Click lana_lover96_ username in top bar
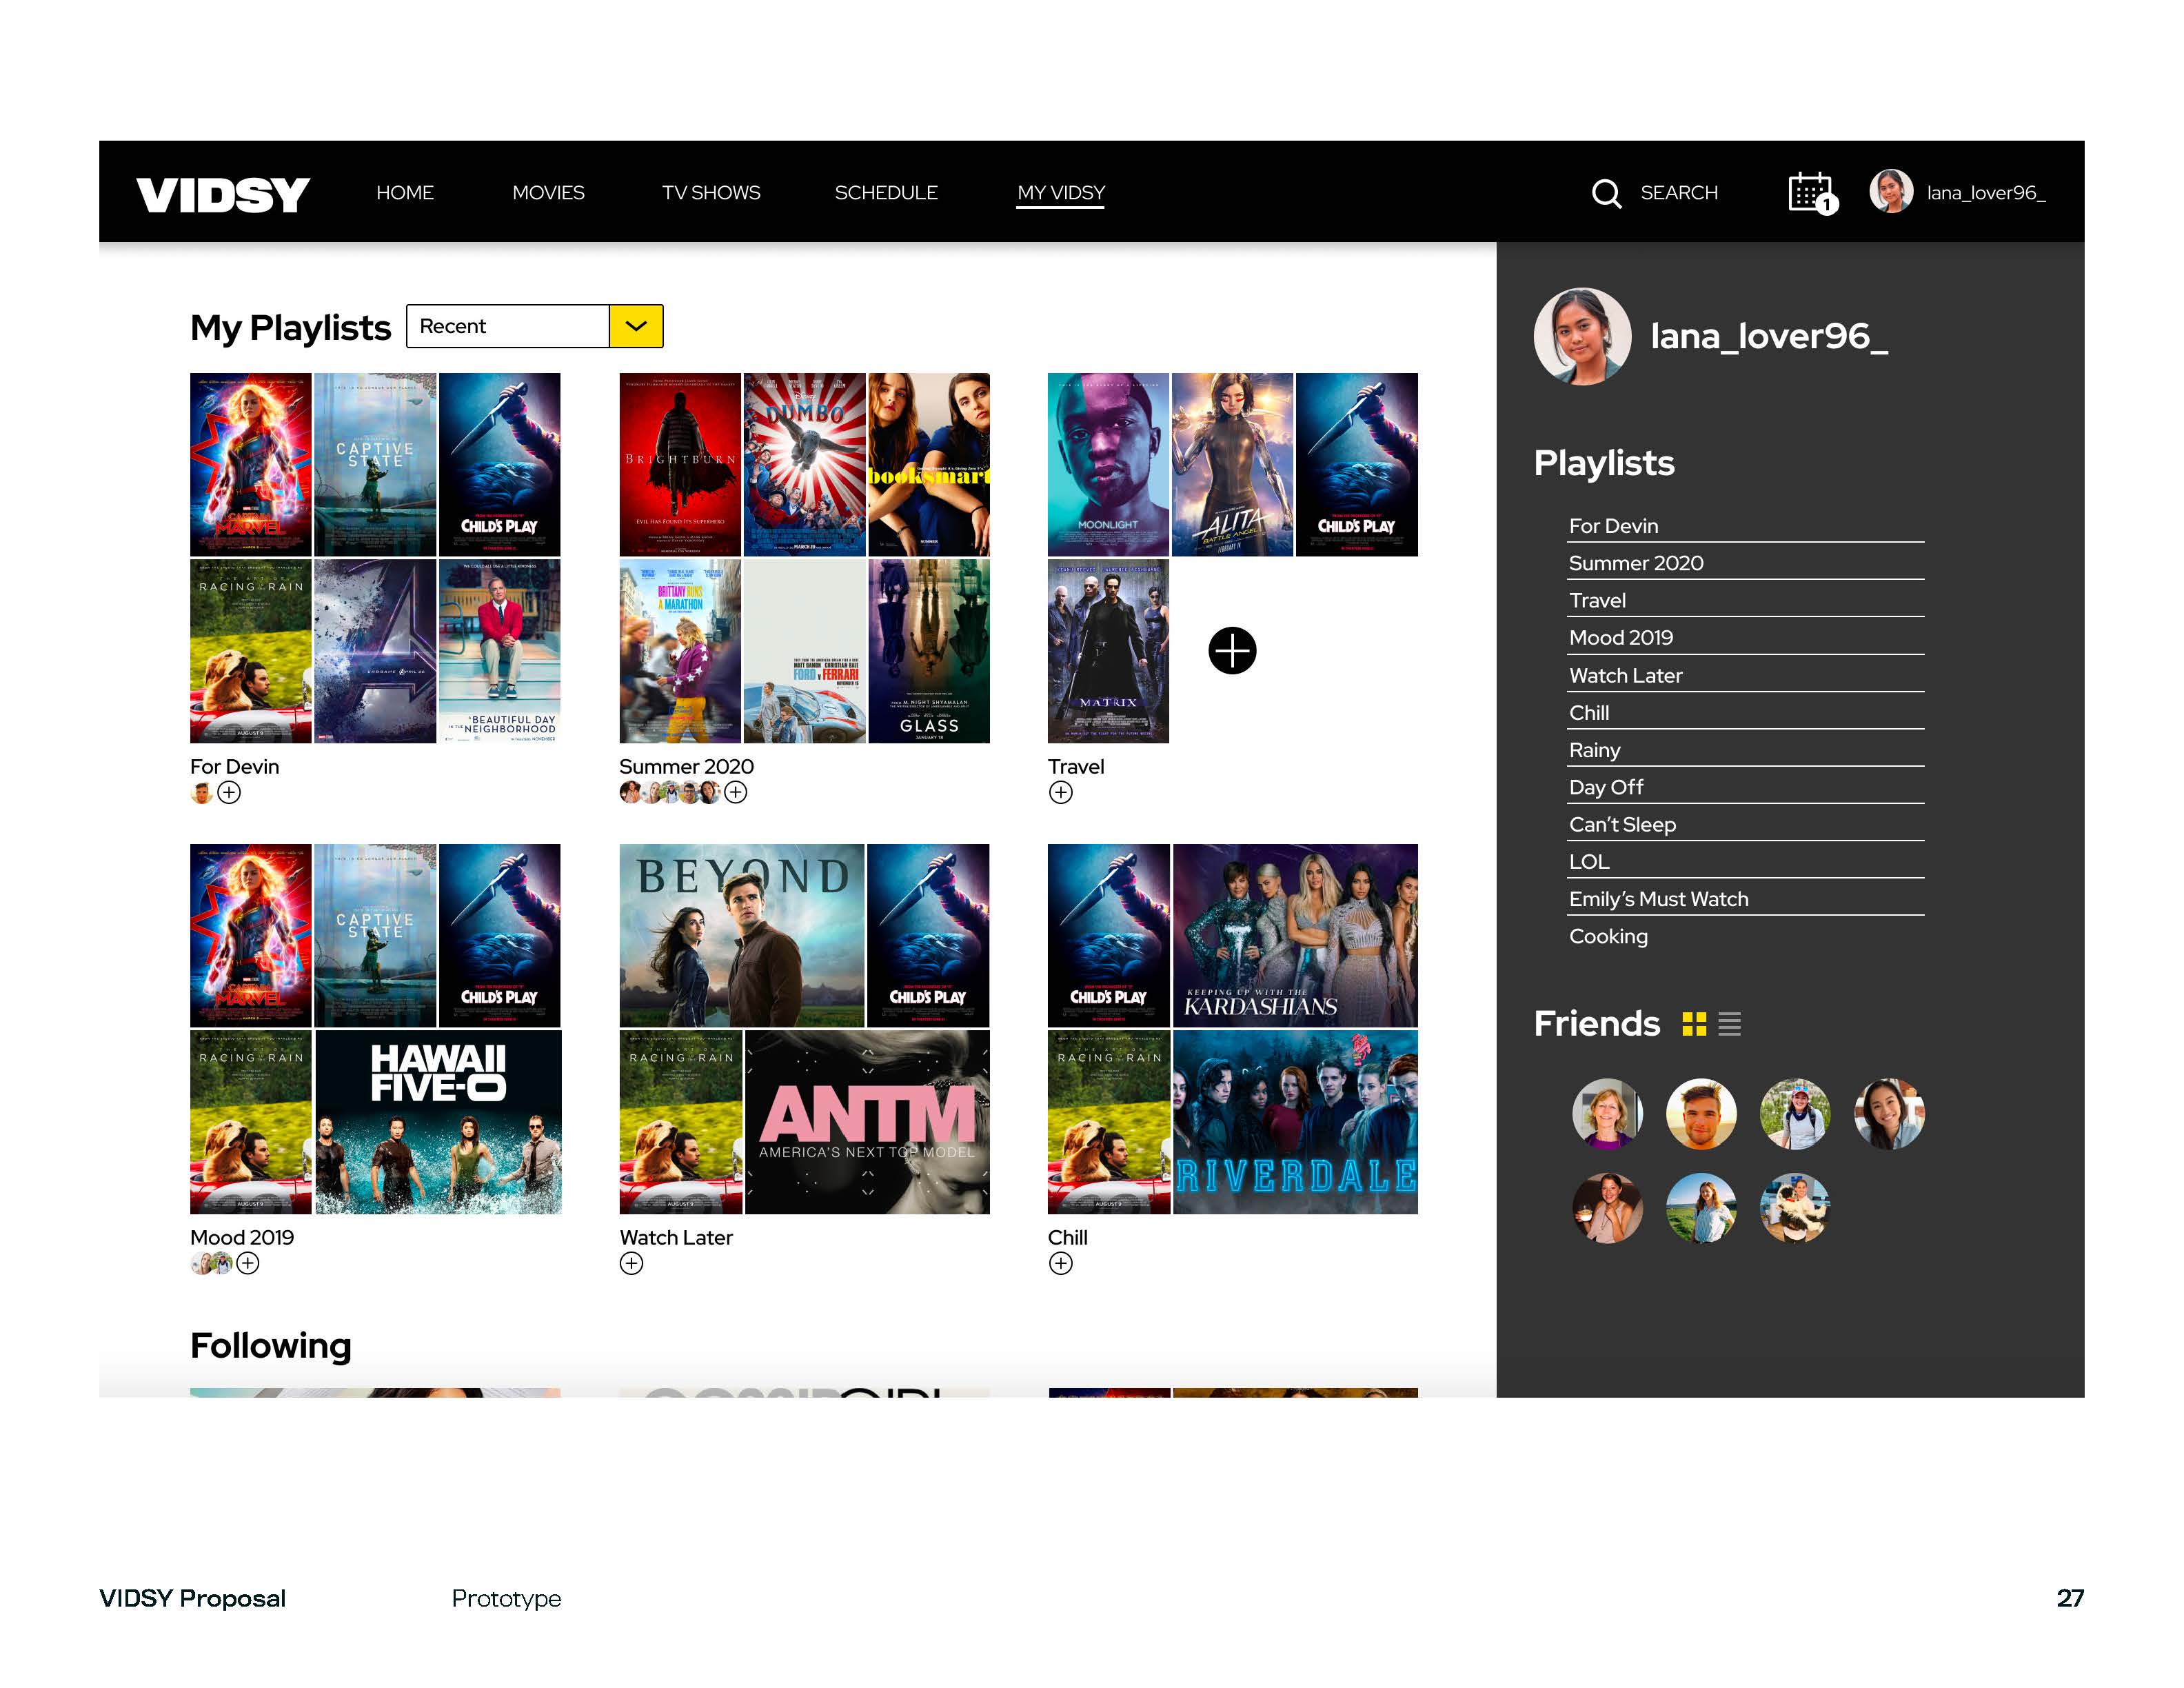 click(x=1986, y=193)
